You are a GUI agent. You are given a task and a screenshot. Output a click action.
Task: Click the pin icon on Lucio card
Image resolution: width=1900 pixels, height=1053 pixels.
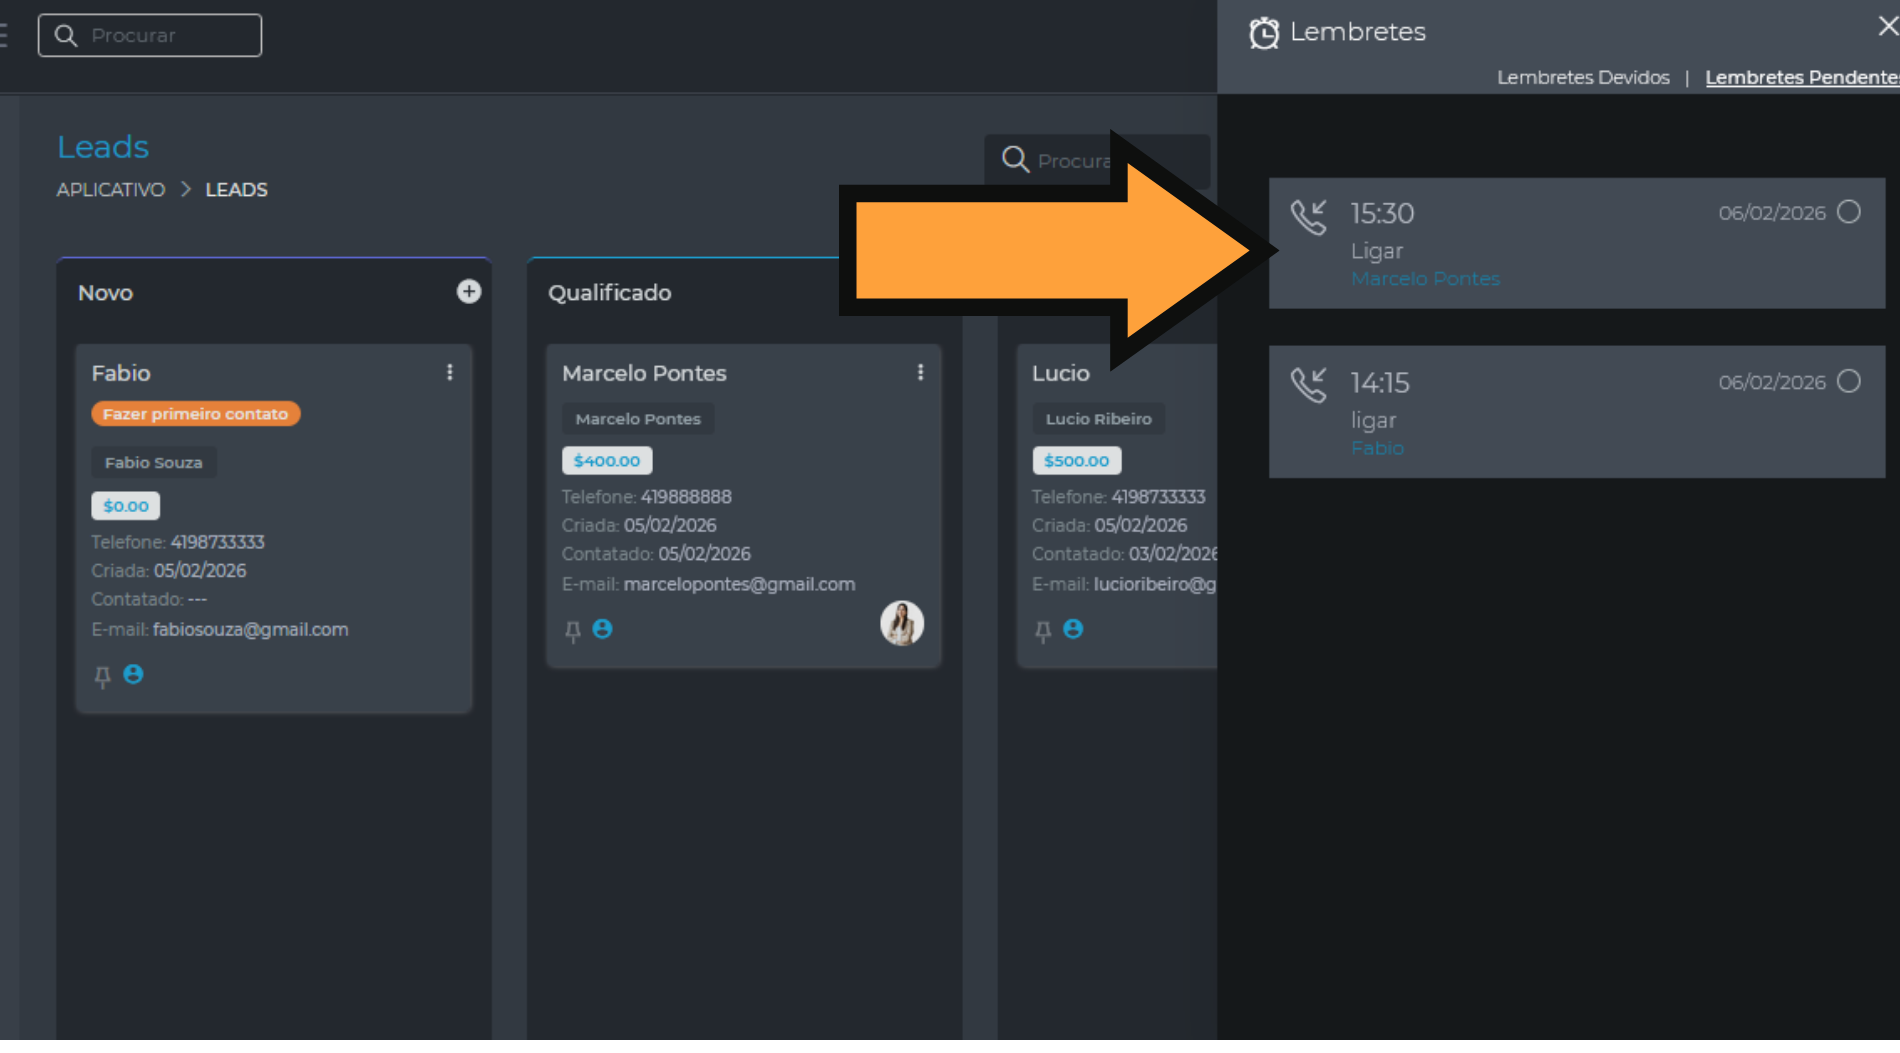[x=1042, y=631]
